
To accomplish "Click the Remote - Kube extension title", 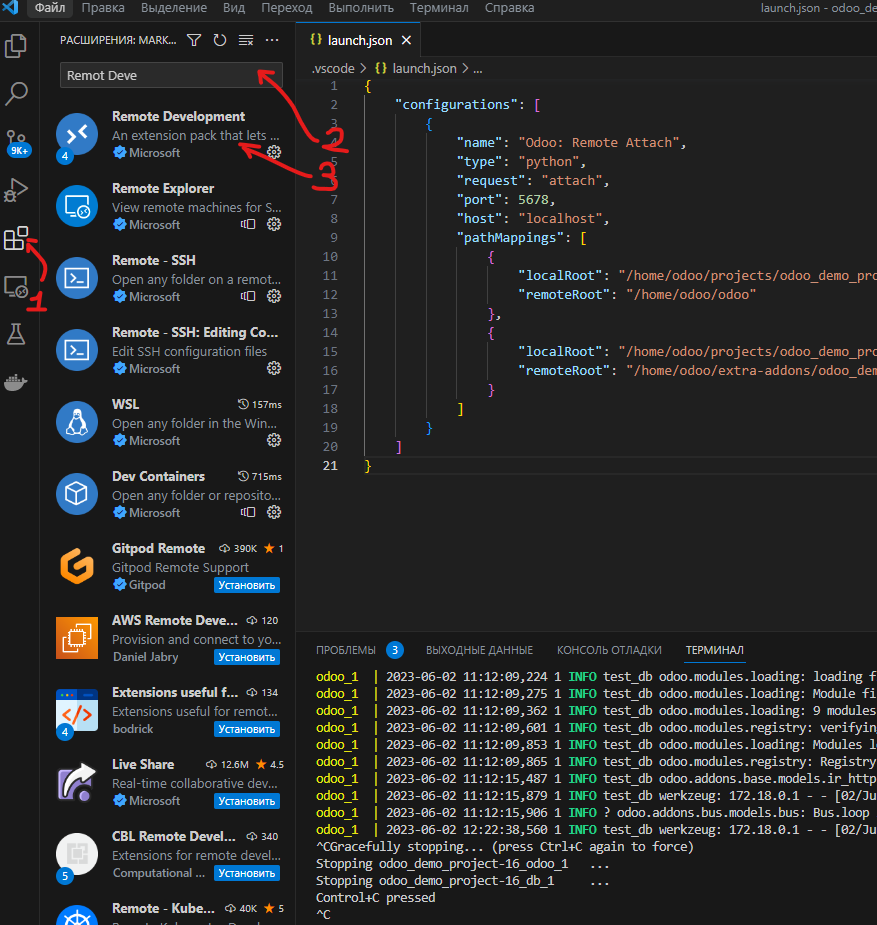I will point(163,908).
